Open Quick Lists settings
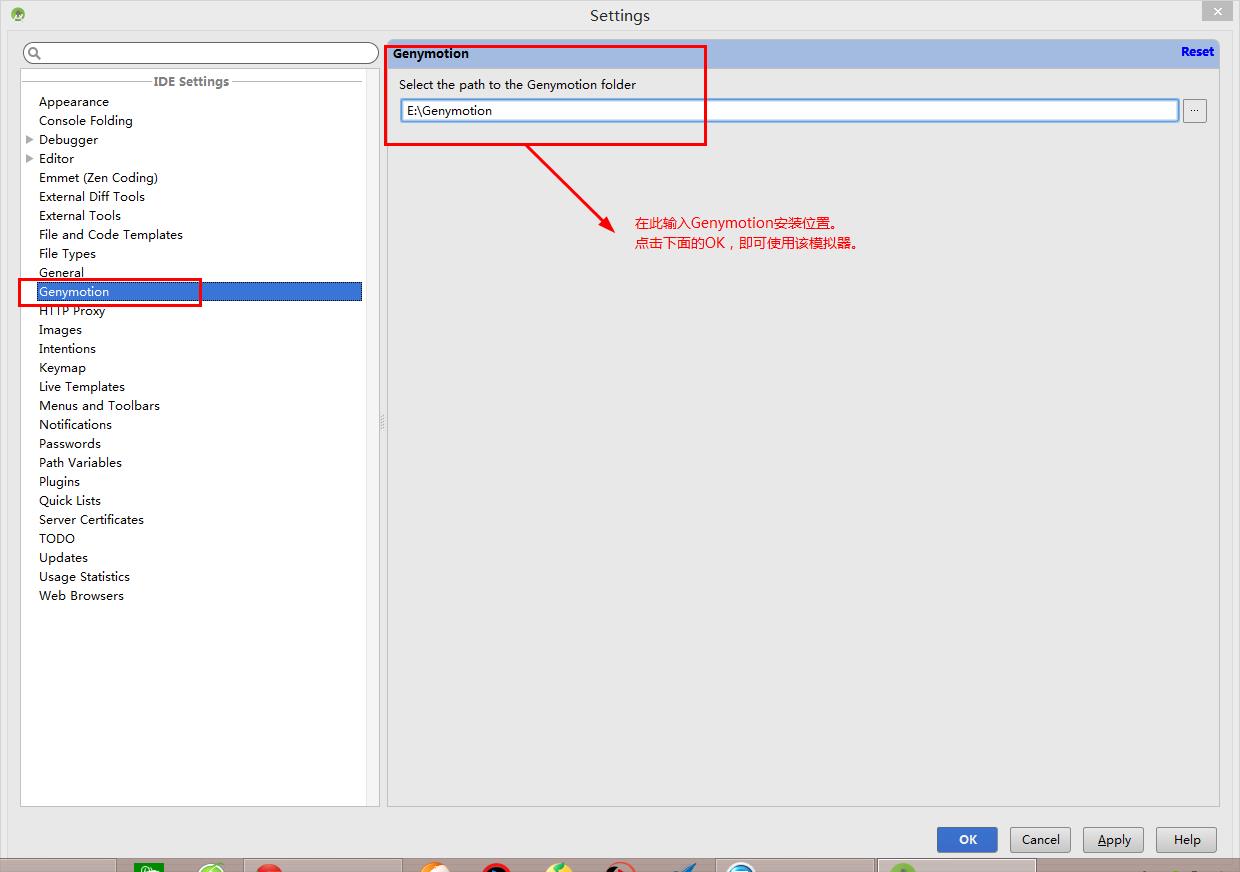Viewport: 1240px width, 872px height. tap(70, 501)
